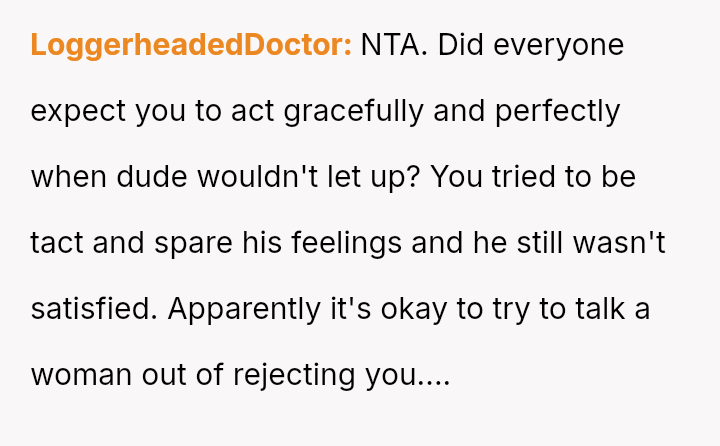Click the word 'talk' in fifth line
The width and height of the screenshot is (720, 446).
600,309
